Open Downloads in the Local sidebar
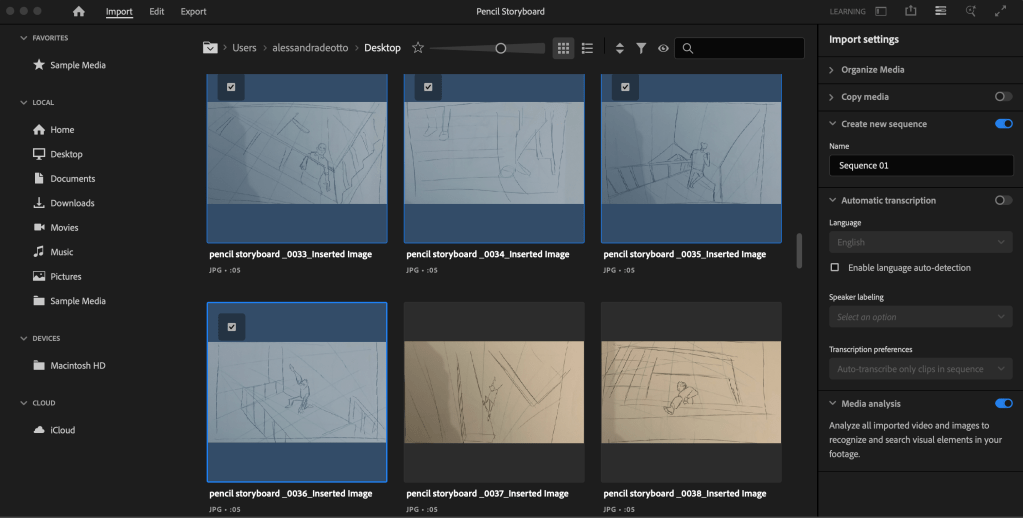This screenshot has width=1023, height=518. point(72,203)
